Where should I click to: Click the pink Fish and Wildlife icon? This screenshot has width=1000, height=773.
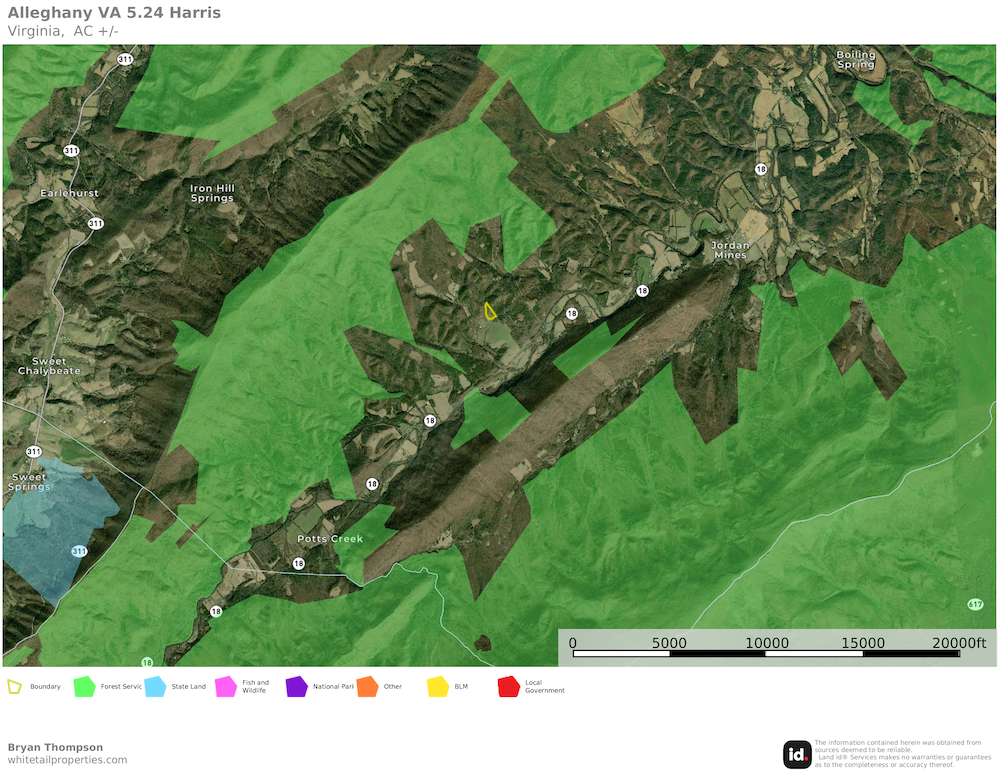pyautogui.click(x=226, y=687)
